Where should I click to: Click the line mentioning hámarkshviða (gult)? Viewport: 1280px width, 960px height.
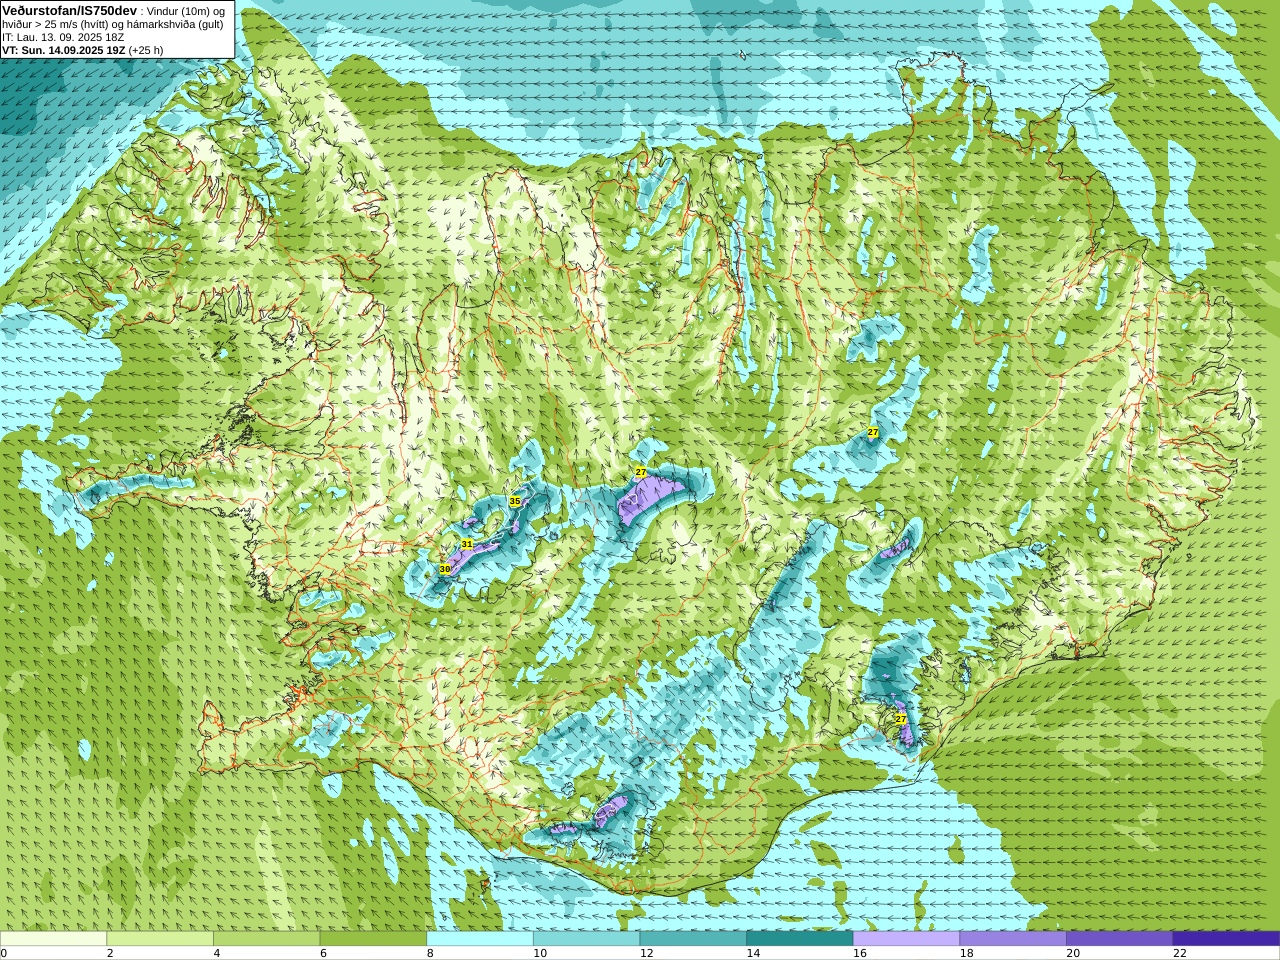[113, 24]
